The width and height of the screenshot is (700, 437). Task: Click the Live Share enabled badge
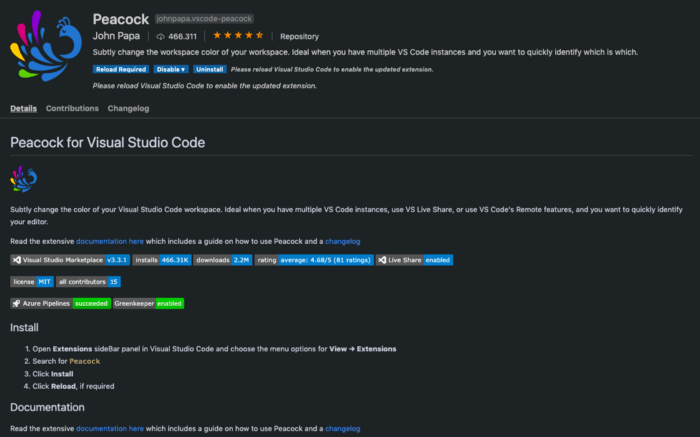414,260
